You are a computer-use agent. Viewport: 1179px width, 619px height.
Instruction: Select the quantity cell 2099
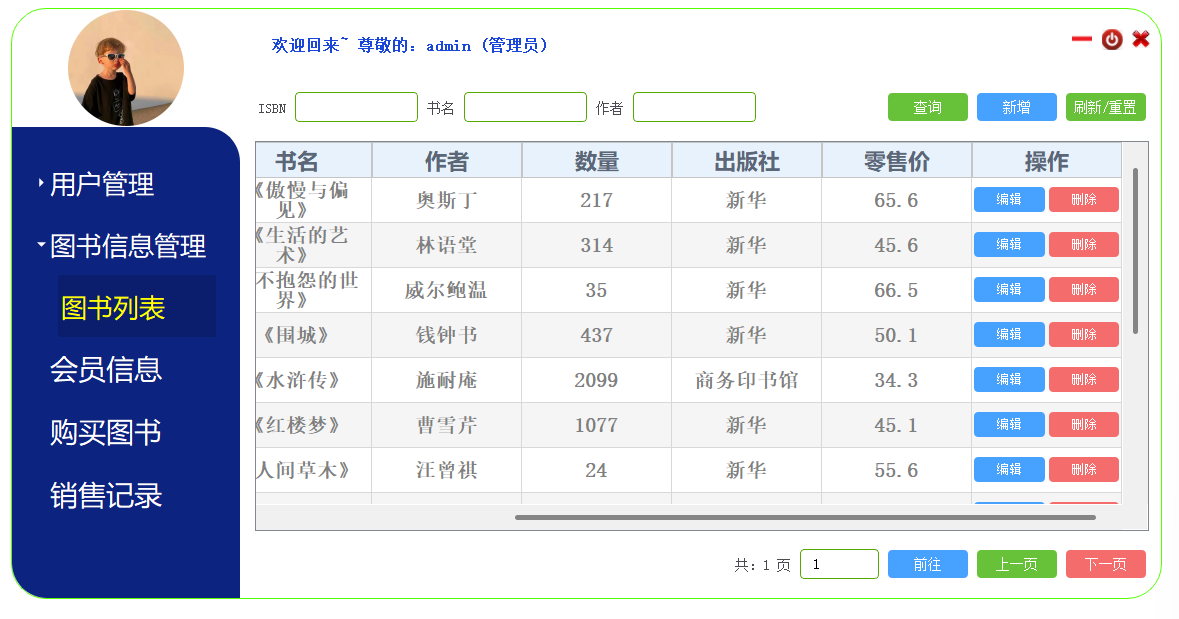(596, 380)
